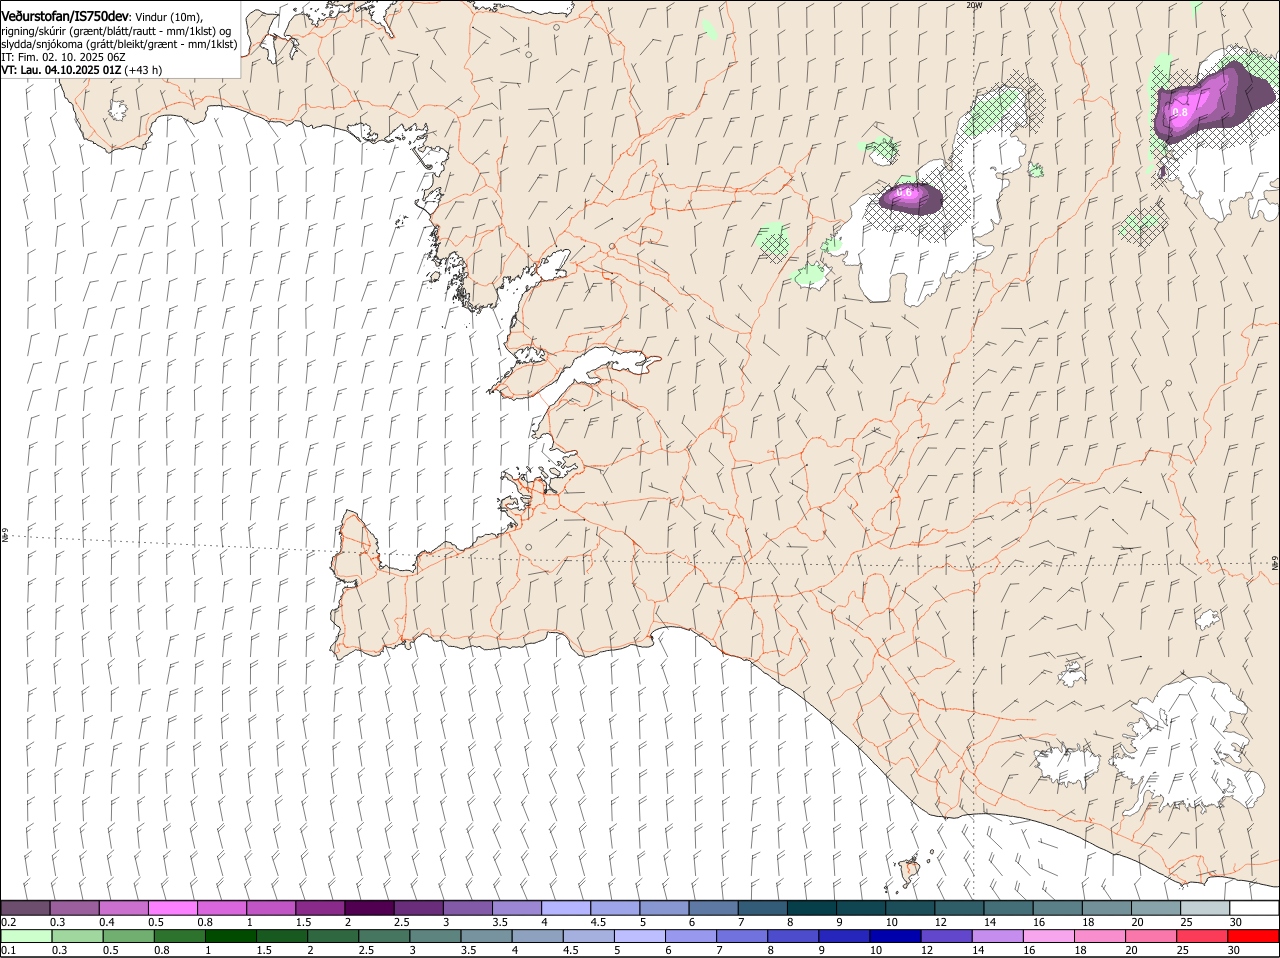This screenshot has height=958, width=1280.
Task: Click the red 30 swatch in rain legend
Action: (1253, 936)
